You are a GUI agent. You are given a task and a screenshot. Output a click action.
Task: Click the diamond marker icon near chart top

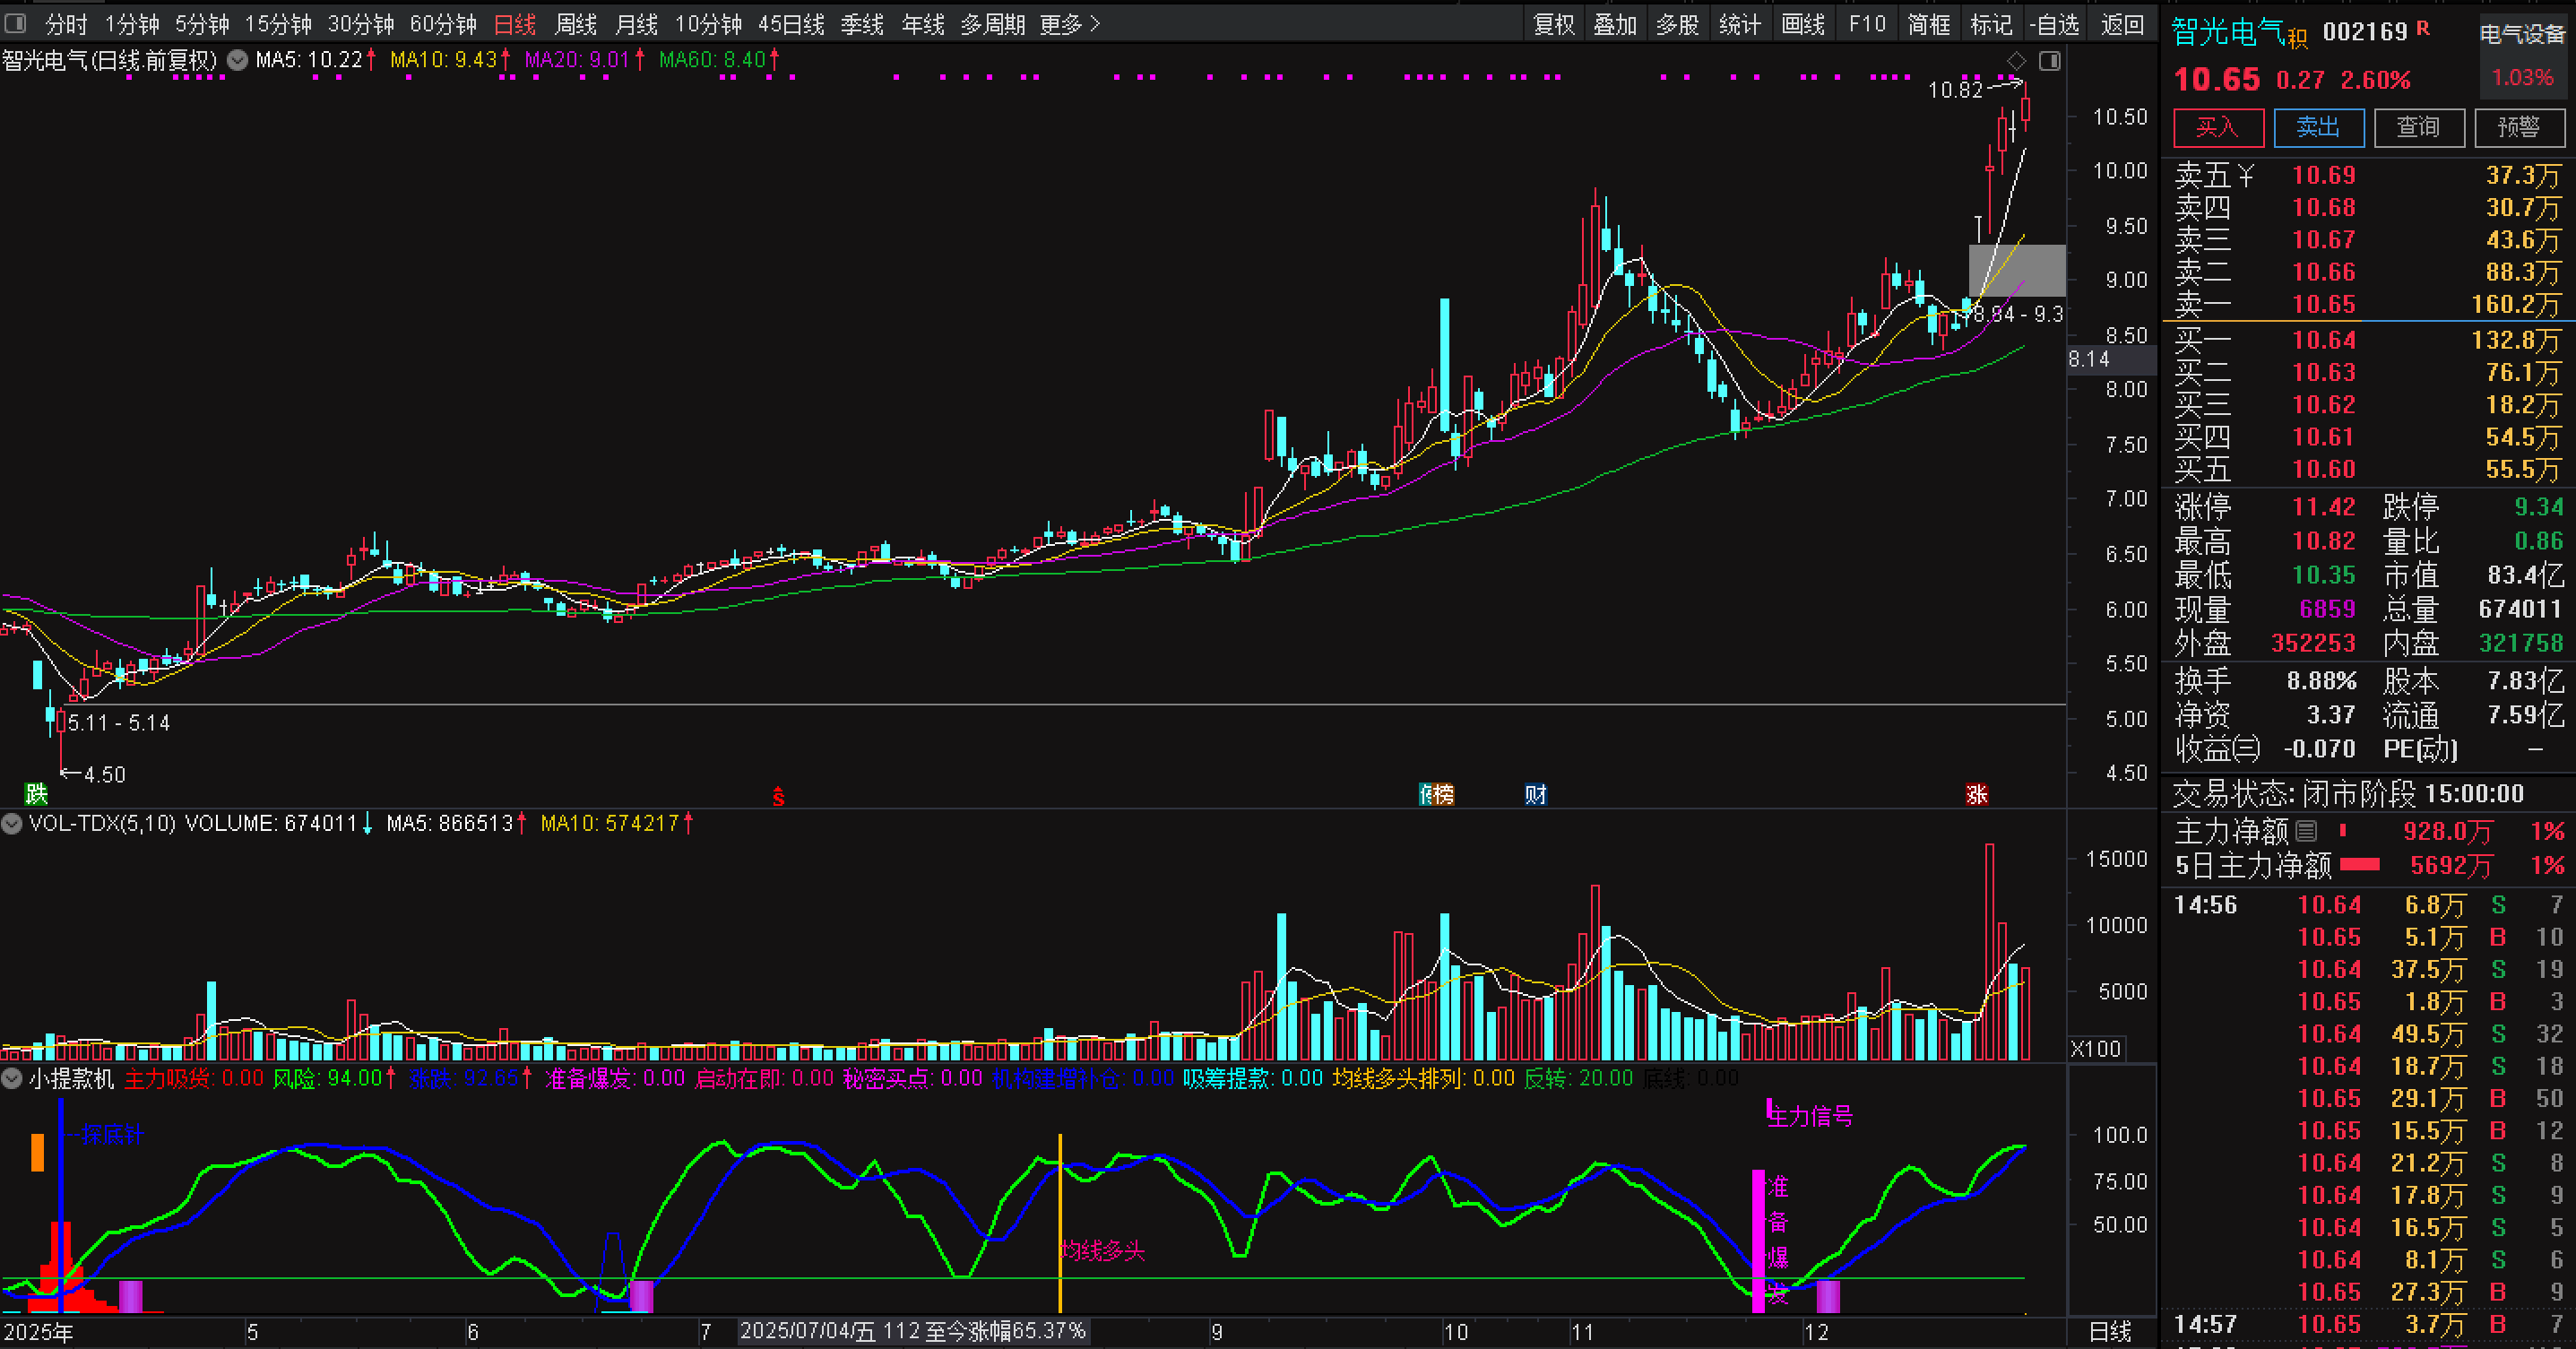(x=2016, y=61)
